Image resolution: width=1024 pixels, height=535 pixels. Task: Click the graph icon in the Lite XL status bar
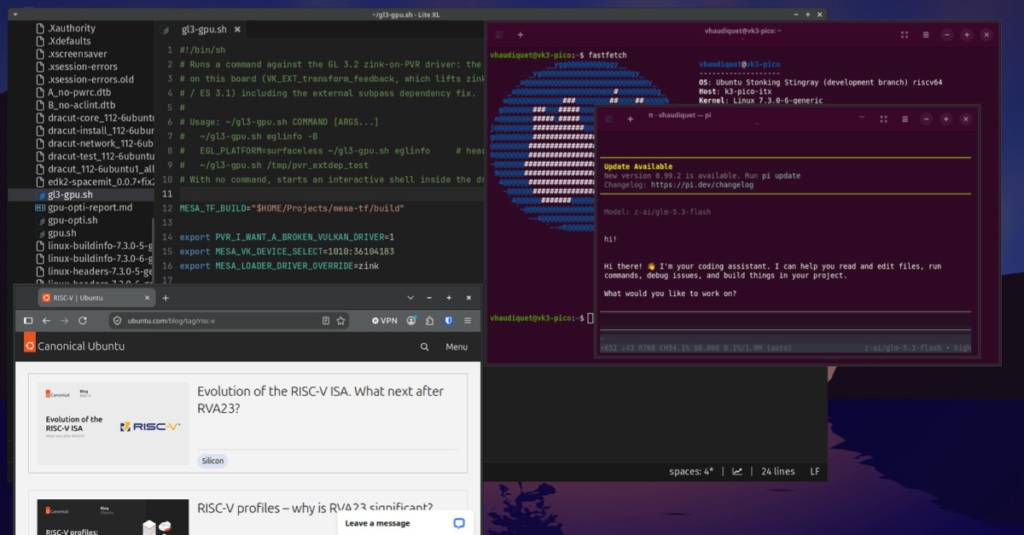pyautogui.click(x=737, y=472)
